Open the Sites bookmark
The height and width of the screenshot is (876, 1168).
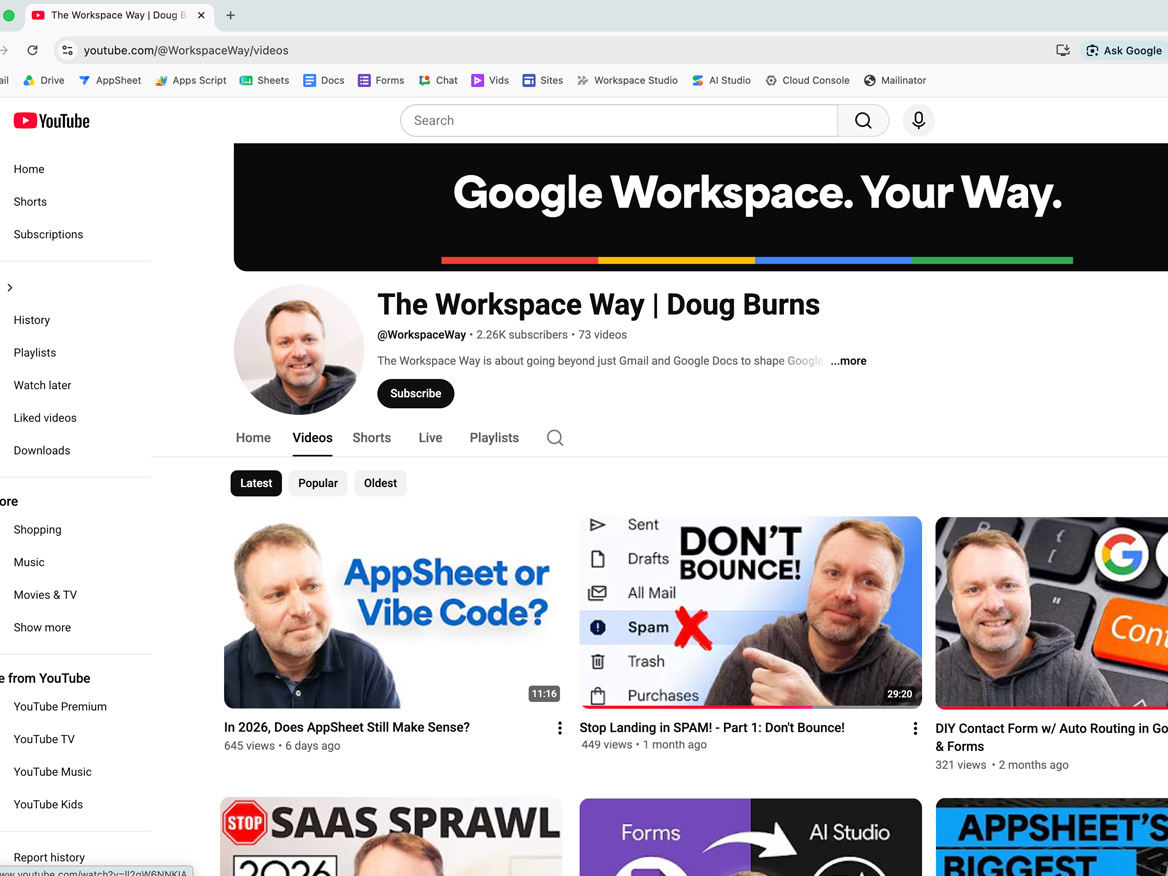[x=543, y=80]
